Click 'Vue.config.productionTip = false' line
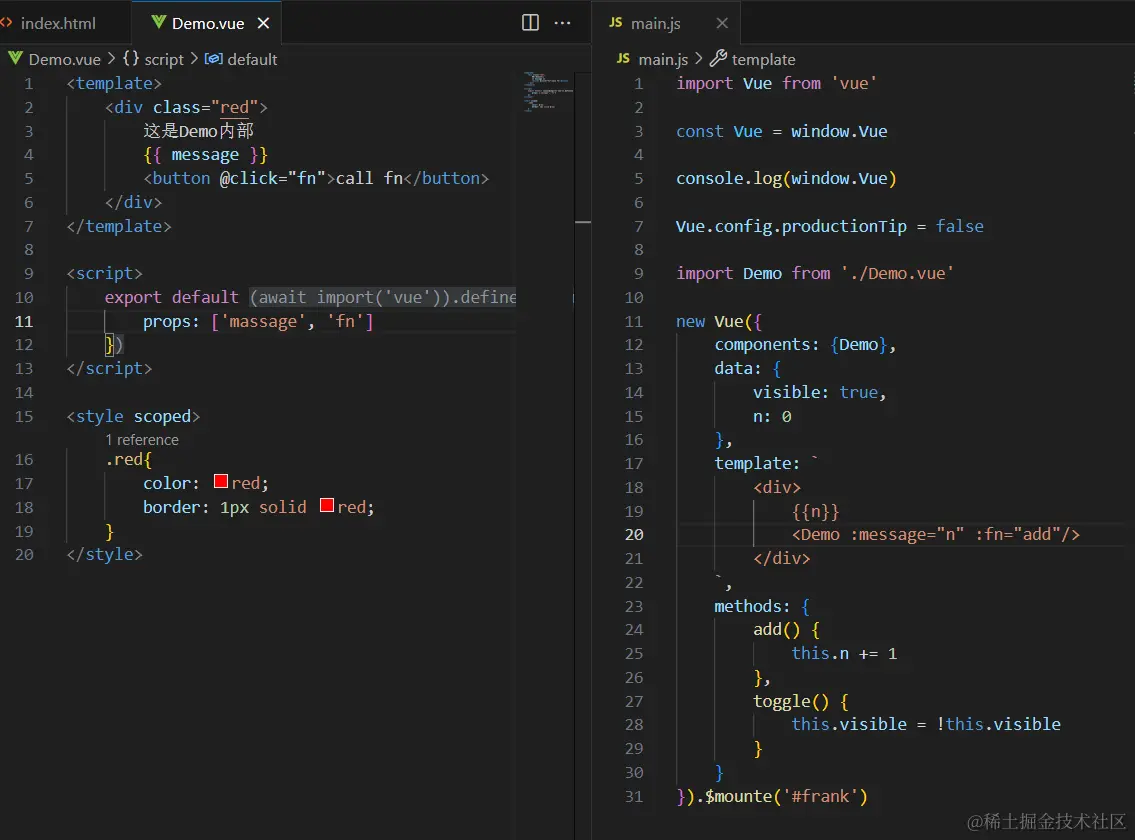 coord(830,227)
